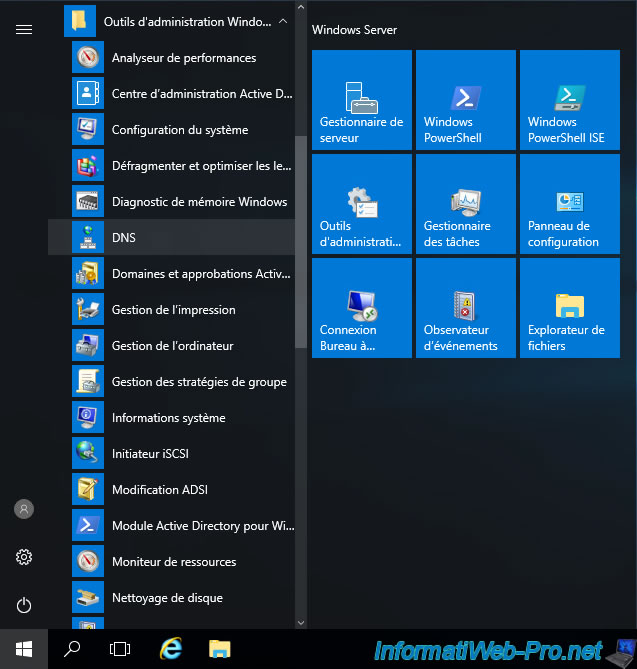
Task: Open Nettoyage de disque icon
Action: (x=88, y=597)
